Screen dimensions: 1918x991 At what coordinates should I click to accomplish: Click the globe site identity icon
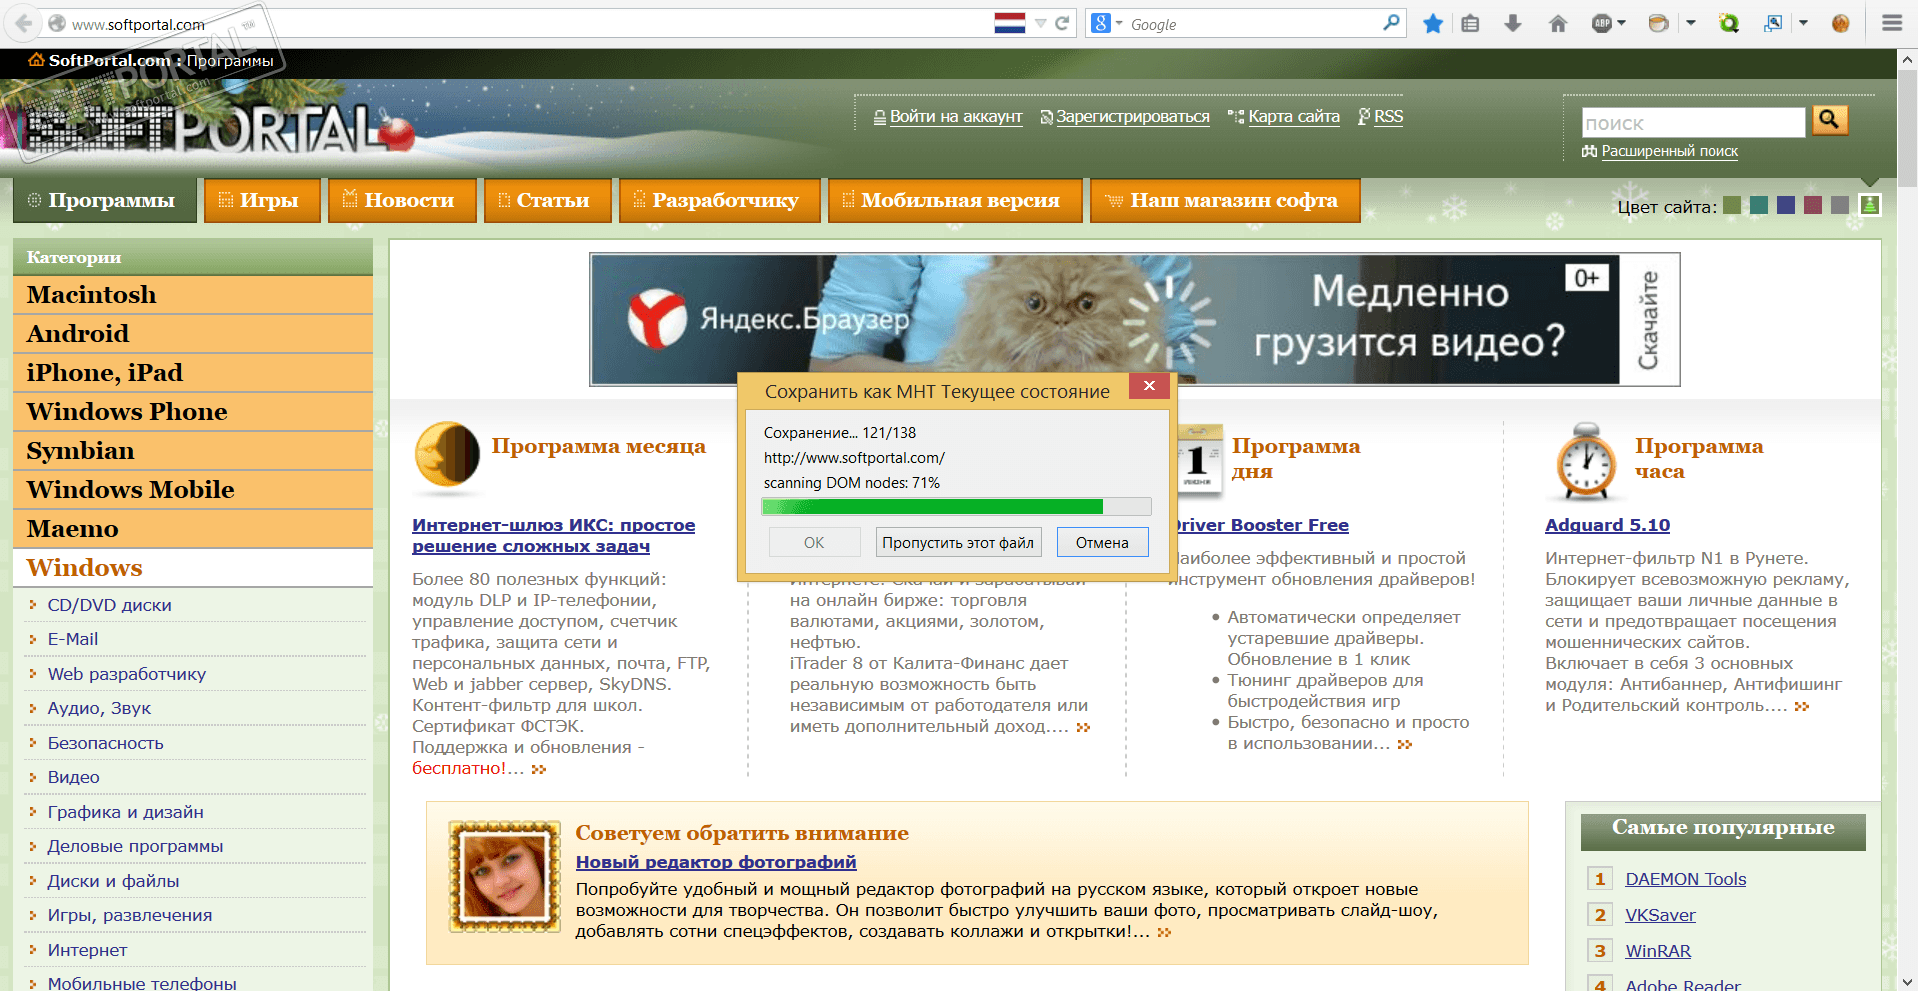(x=57, y=23)
